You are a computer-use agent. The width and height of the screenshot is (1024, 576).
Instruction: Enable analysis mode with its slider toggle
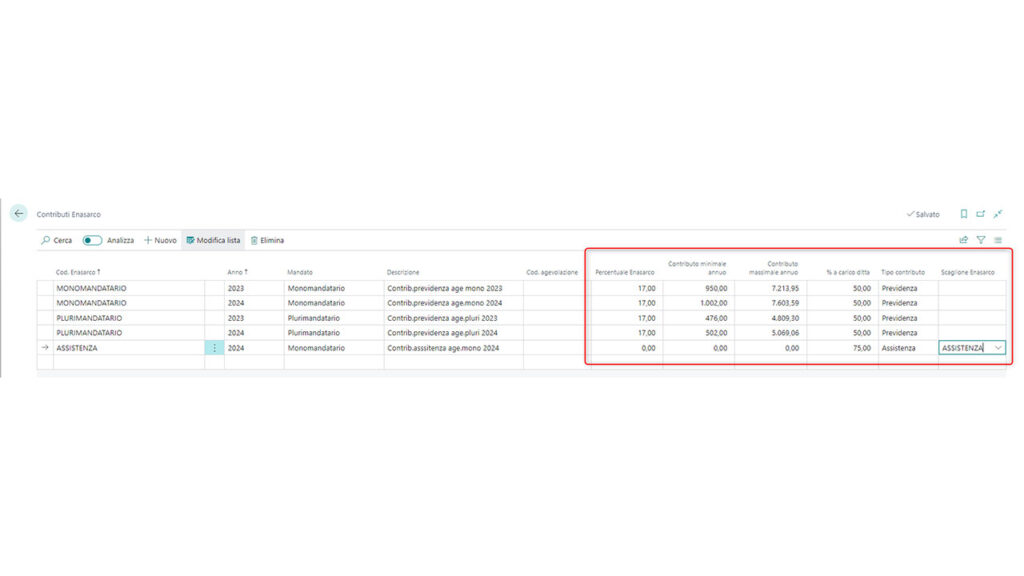pyautogui.click(x=92, y=240)
